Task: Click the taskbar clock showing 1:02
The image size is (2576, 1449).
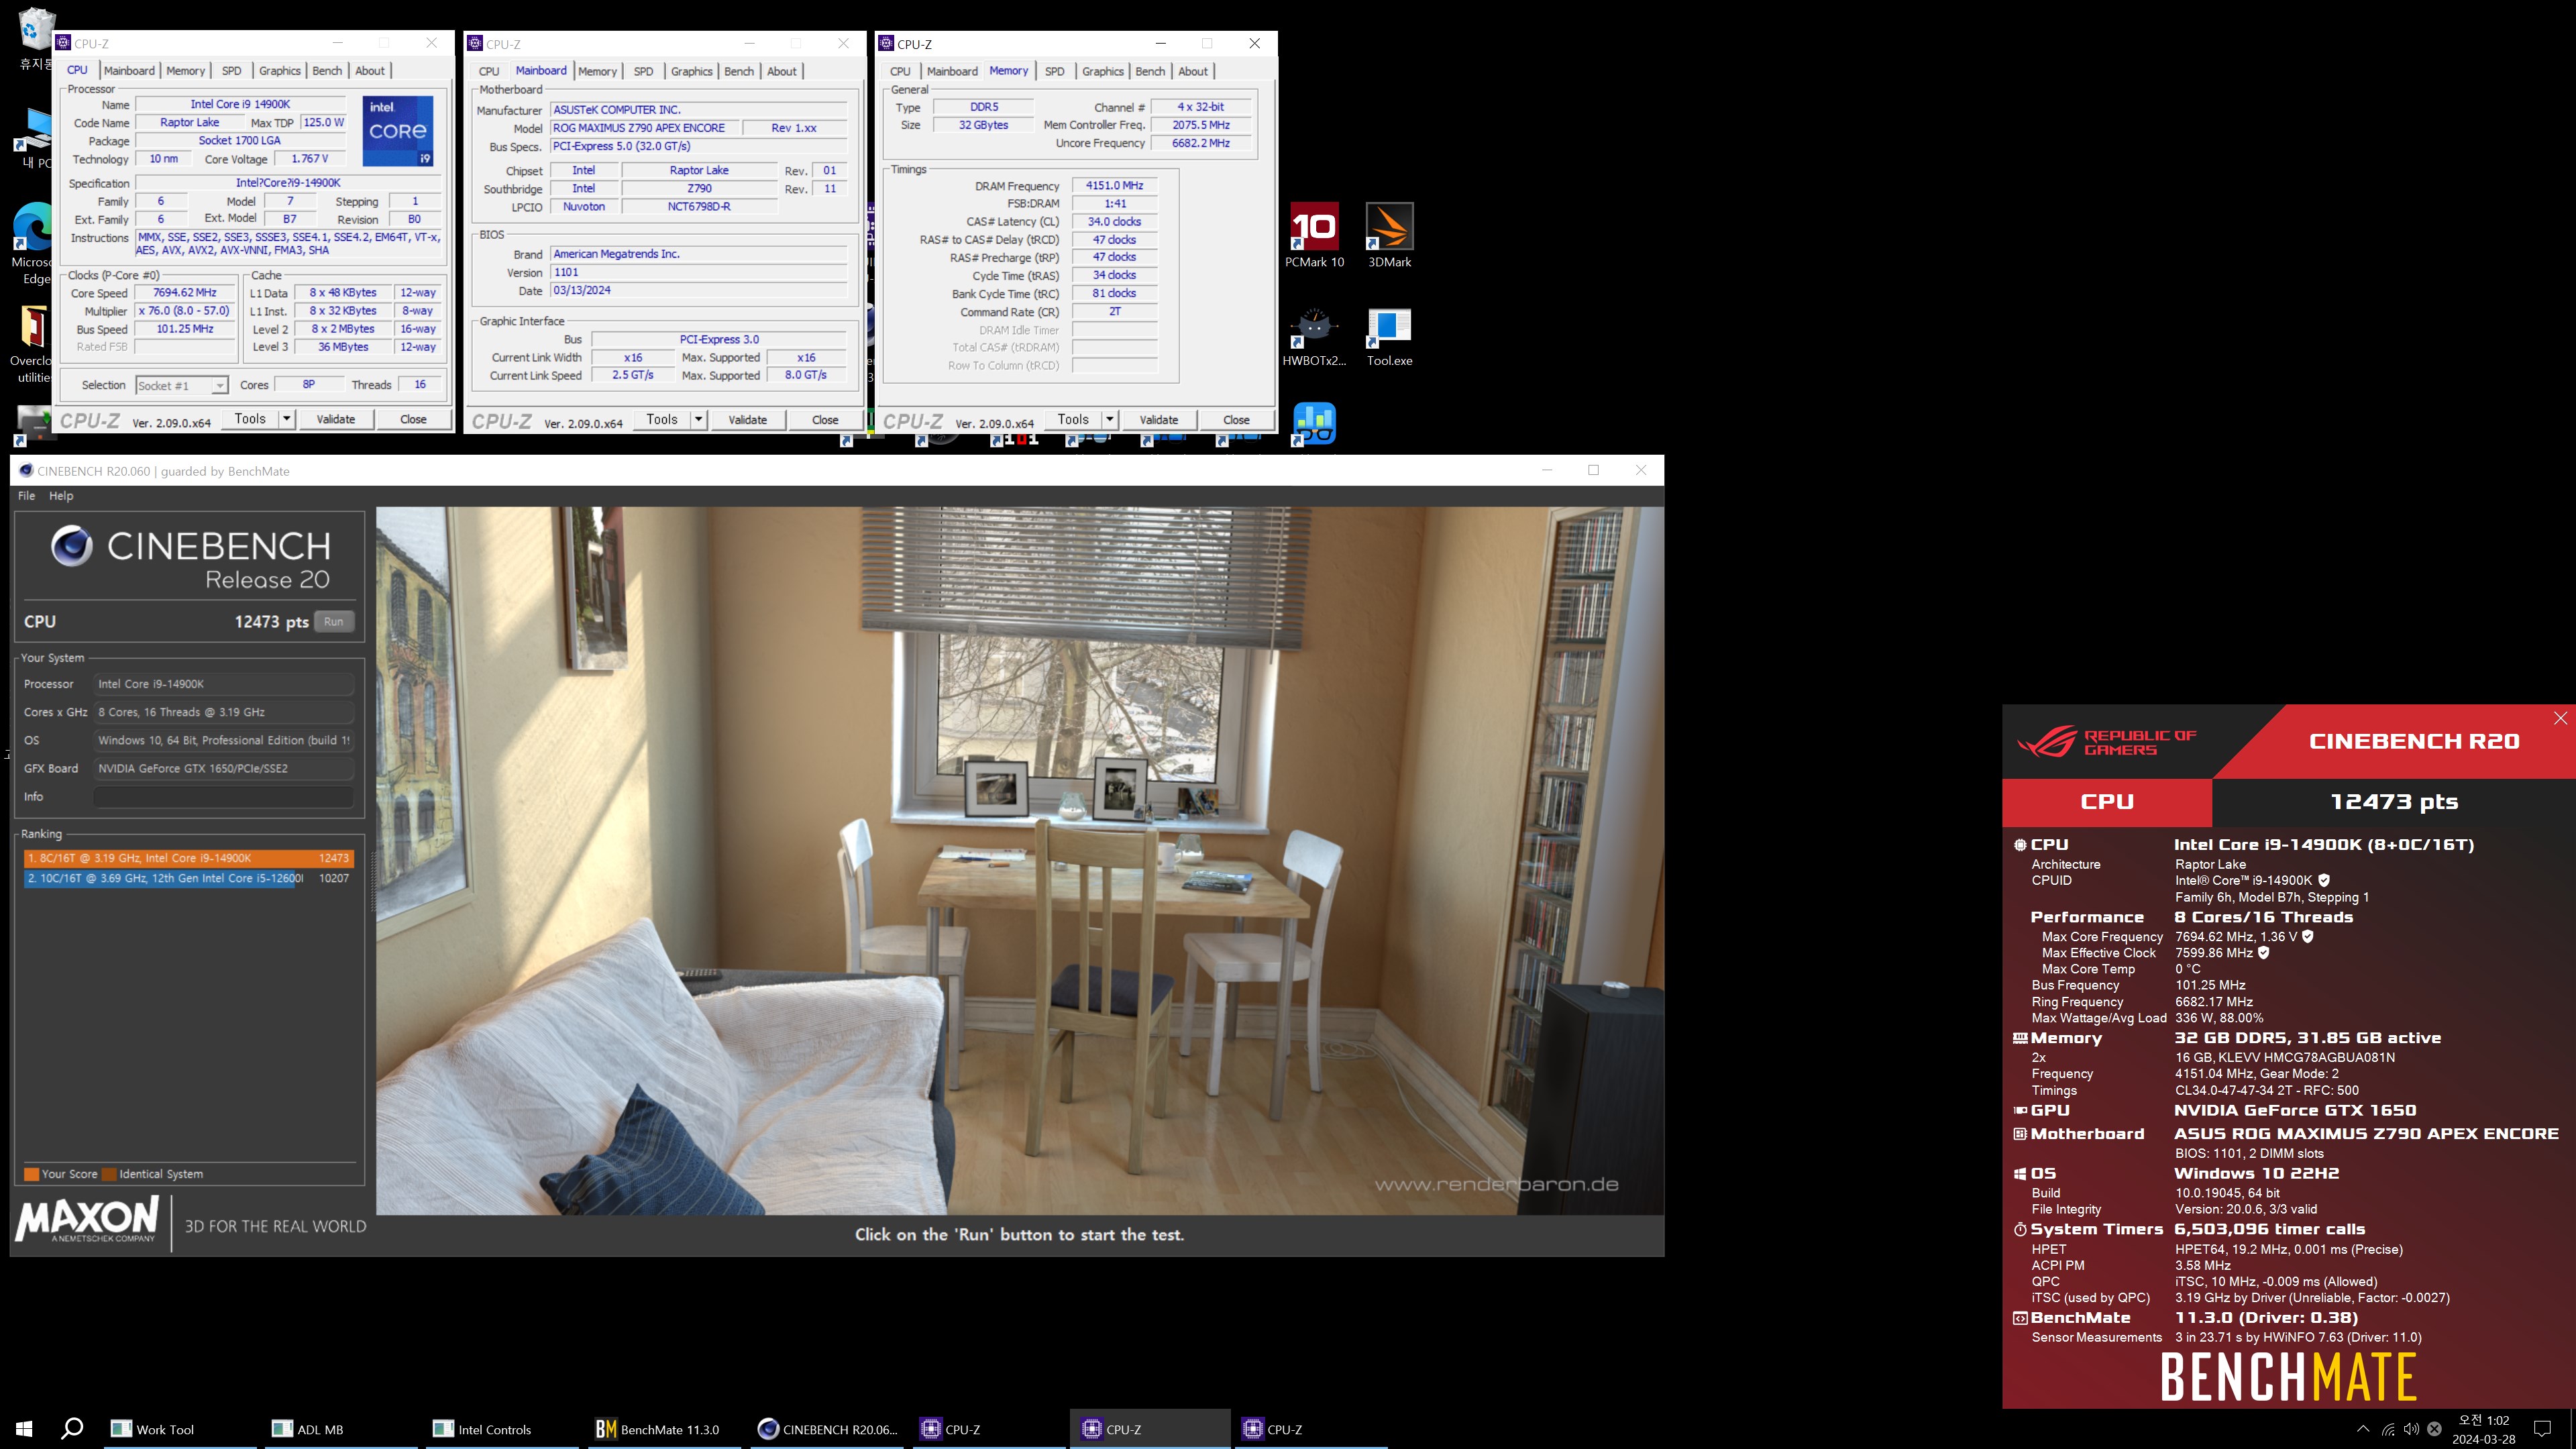Action: 2484,1429
